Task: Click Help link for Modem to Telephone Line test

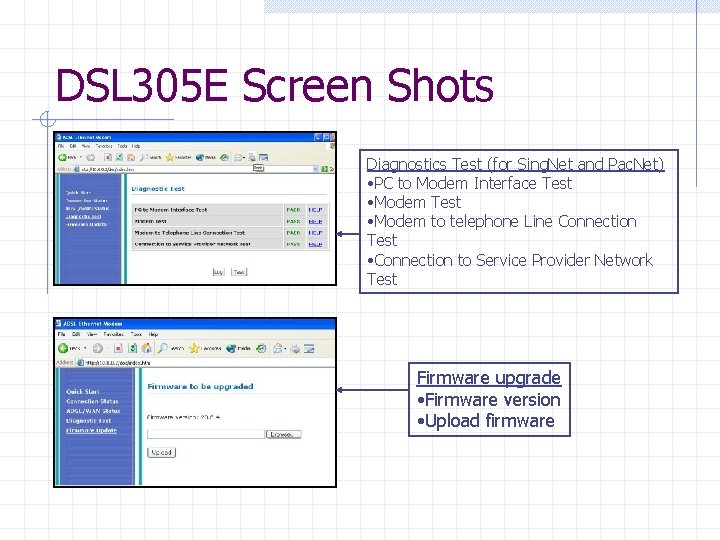Action: coord(315,233)
